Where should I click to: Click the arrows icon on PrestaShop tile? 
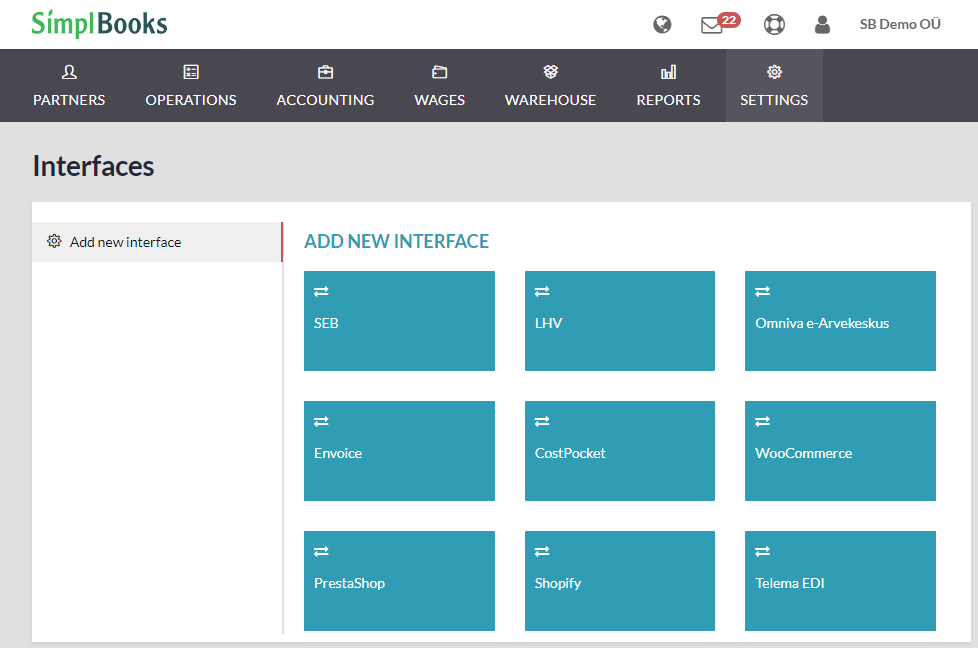coord(321,551)
